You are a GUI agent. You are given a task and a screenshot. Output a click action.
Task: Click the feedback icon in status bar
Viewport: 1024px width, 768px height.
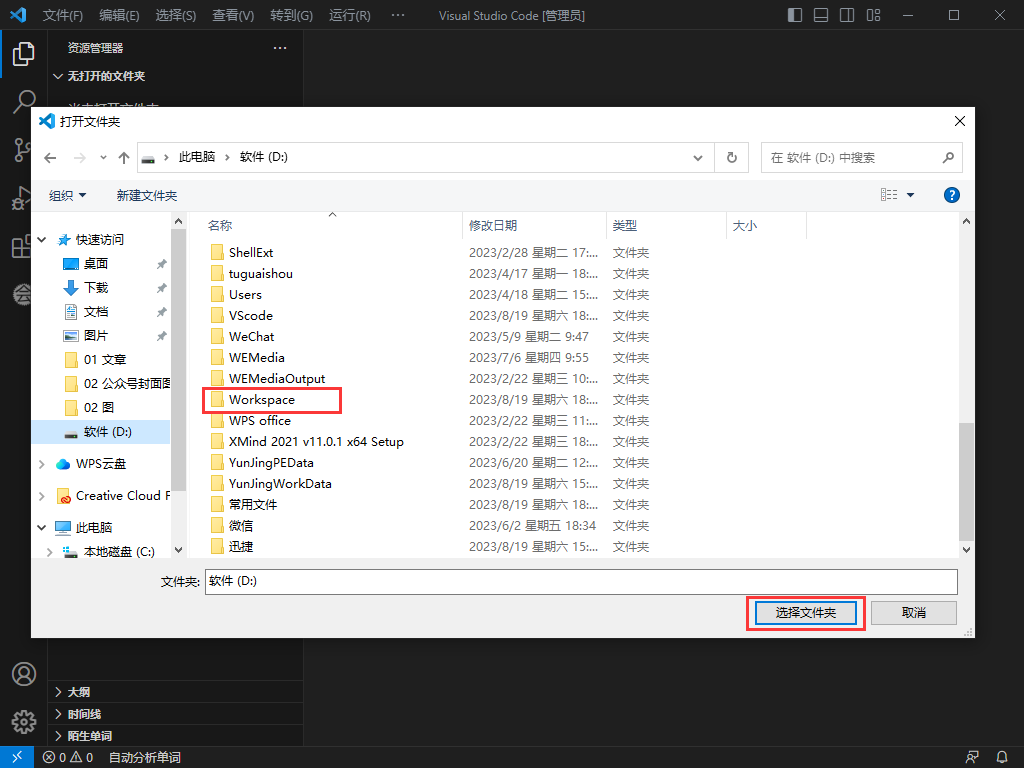[x=972, y=757]
